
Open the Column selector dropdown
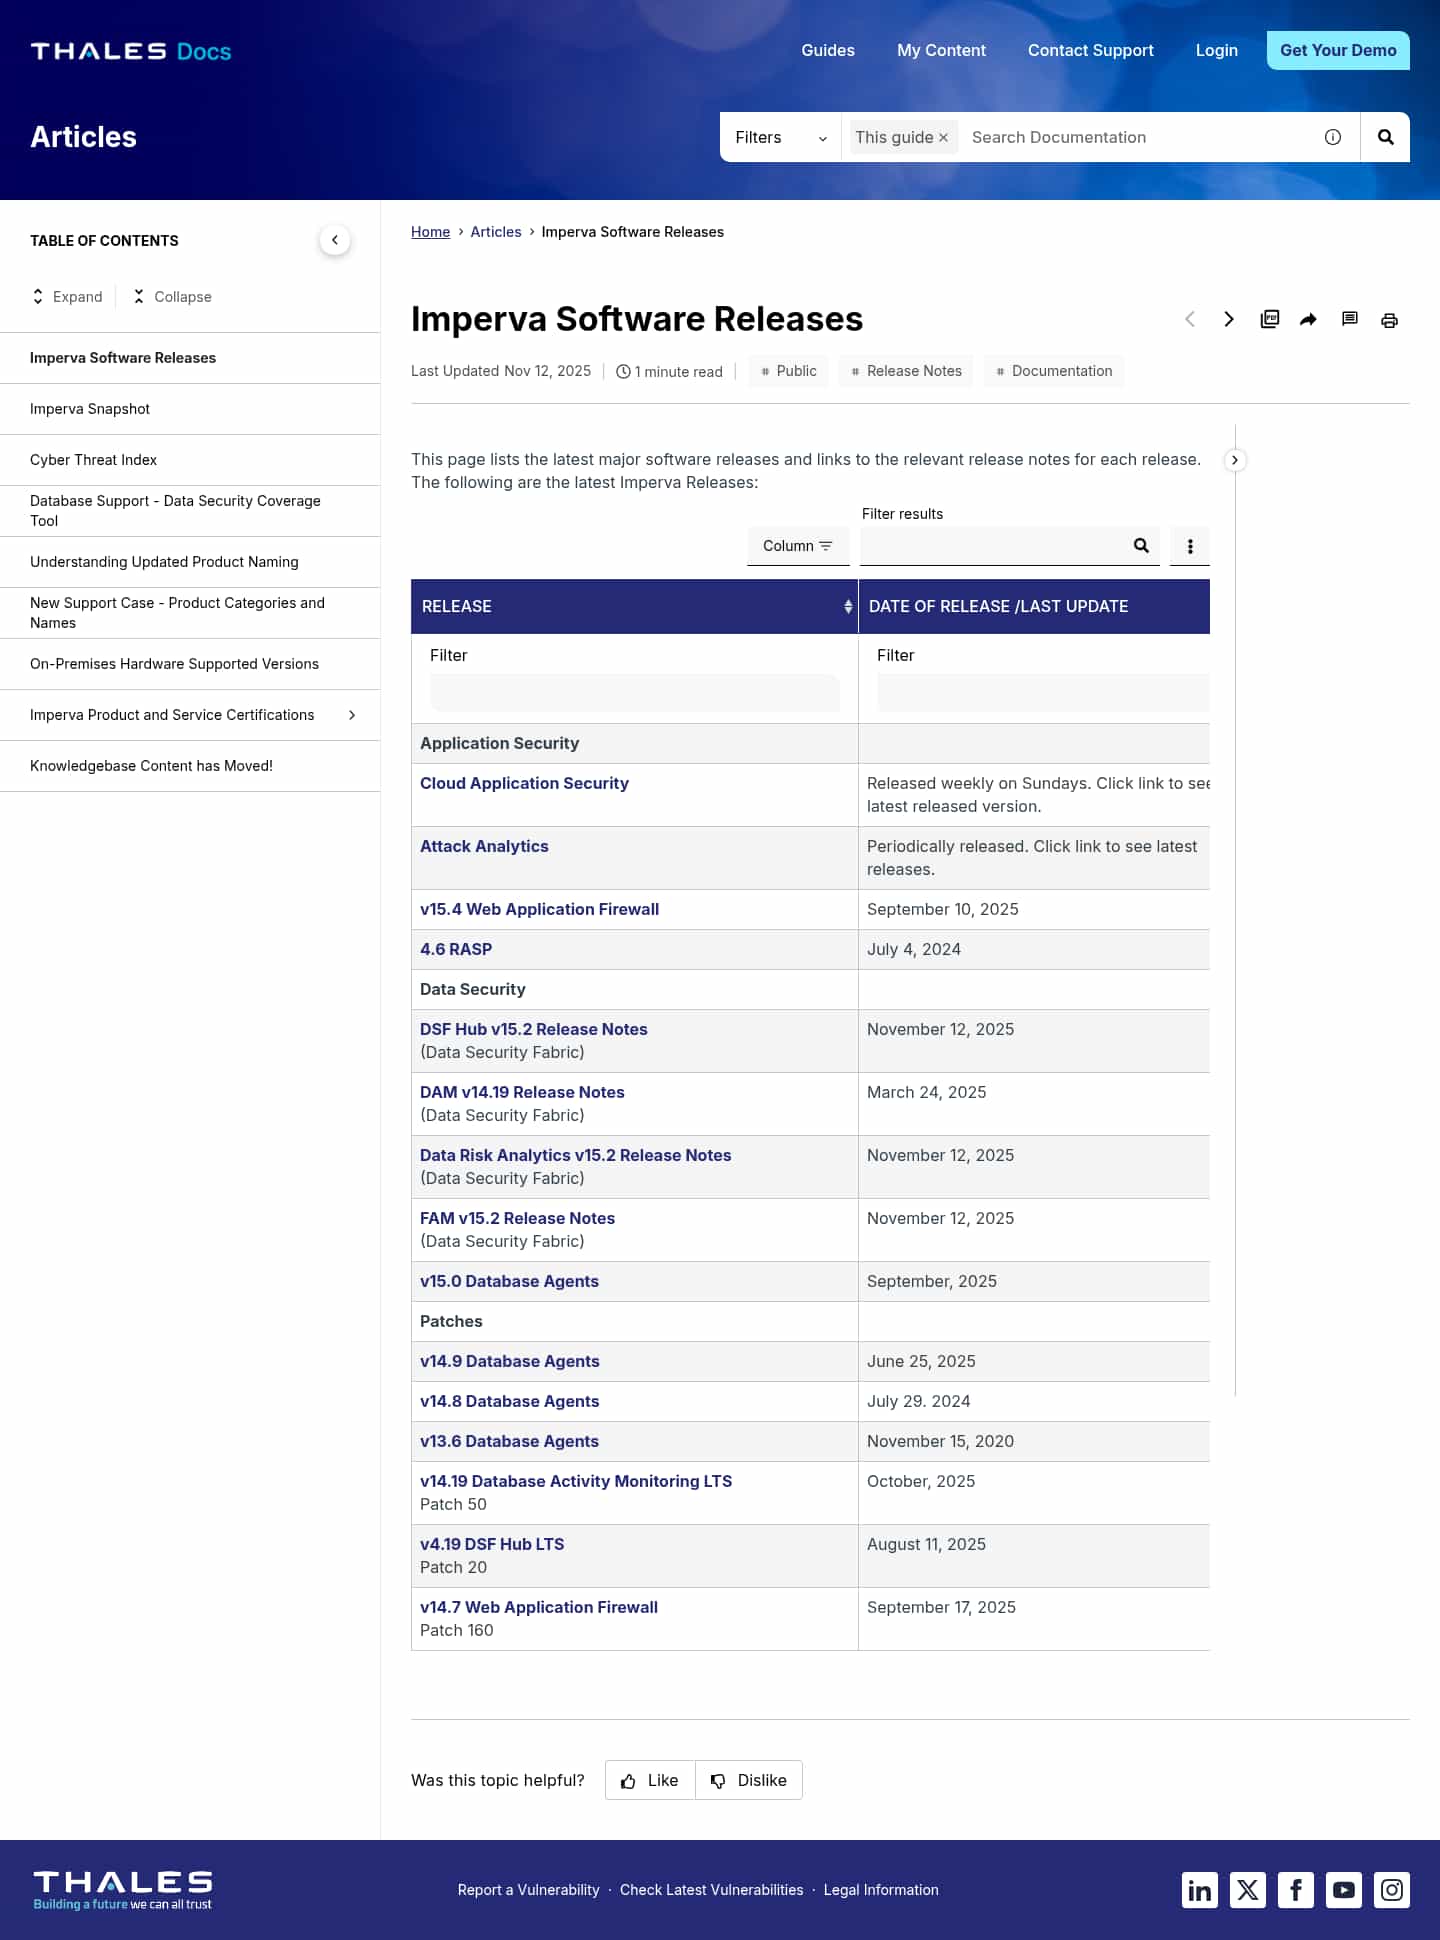(x=798, y=546)
